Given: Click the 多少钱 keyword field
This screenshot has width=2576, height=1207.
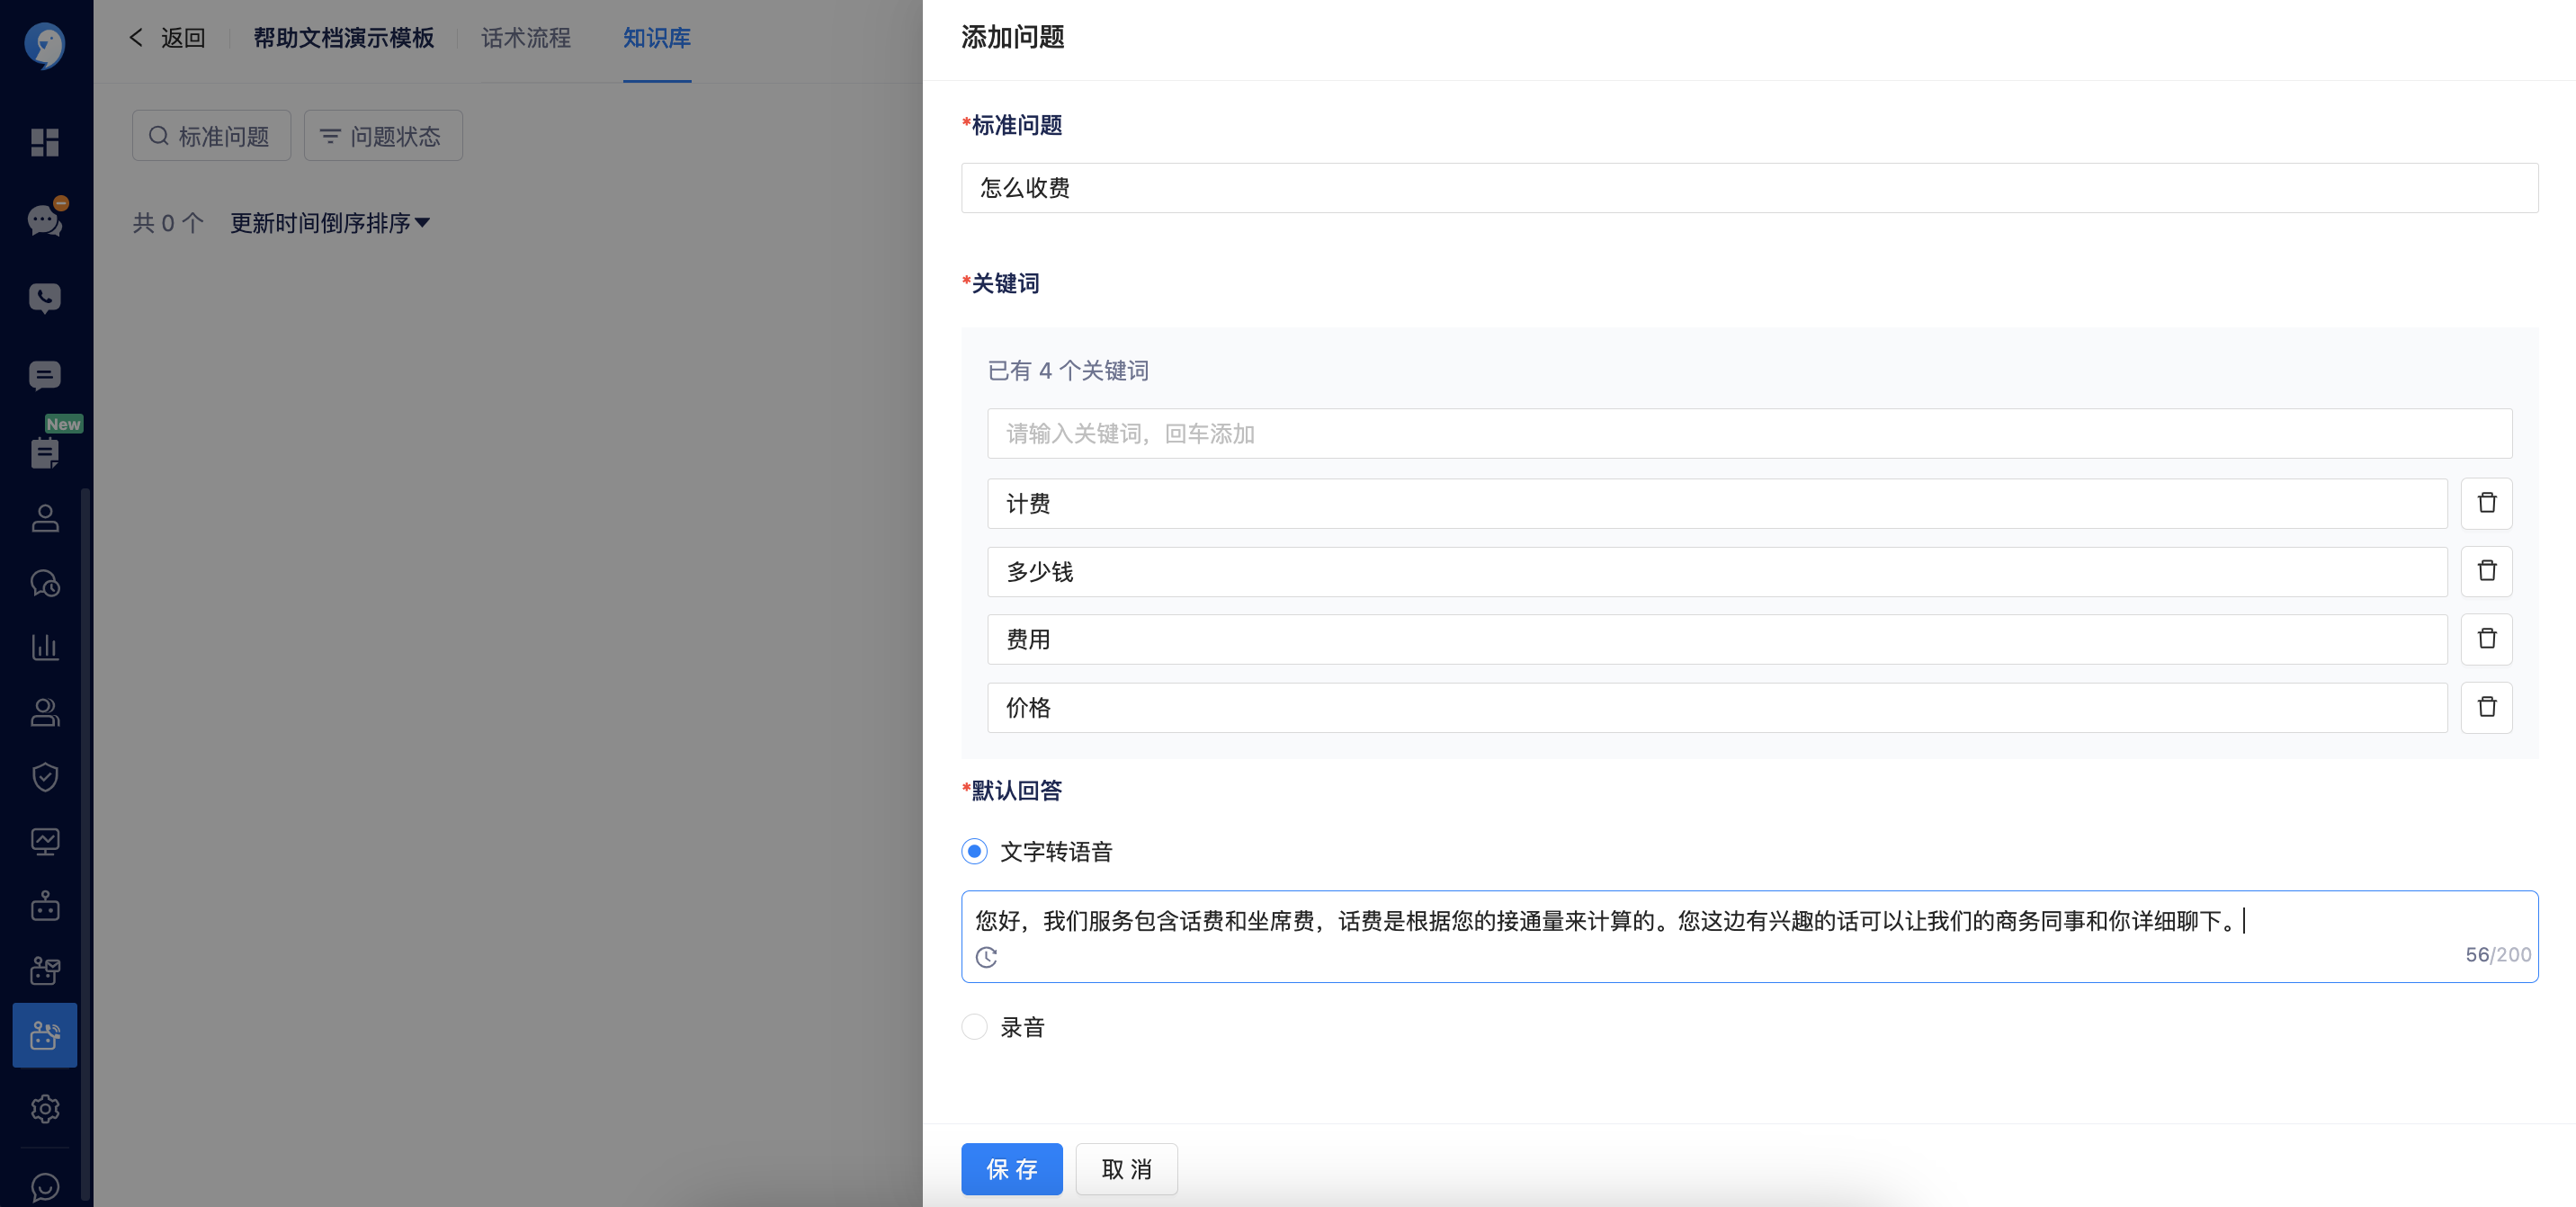Looking at the screenshot, I should pos(1717,571).
